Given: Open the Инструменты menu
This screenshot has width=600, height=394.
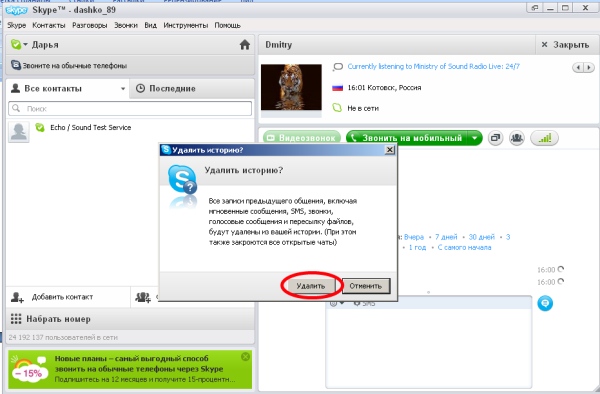Looking at the screenshot, I should (x=186, y=25).
